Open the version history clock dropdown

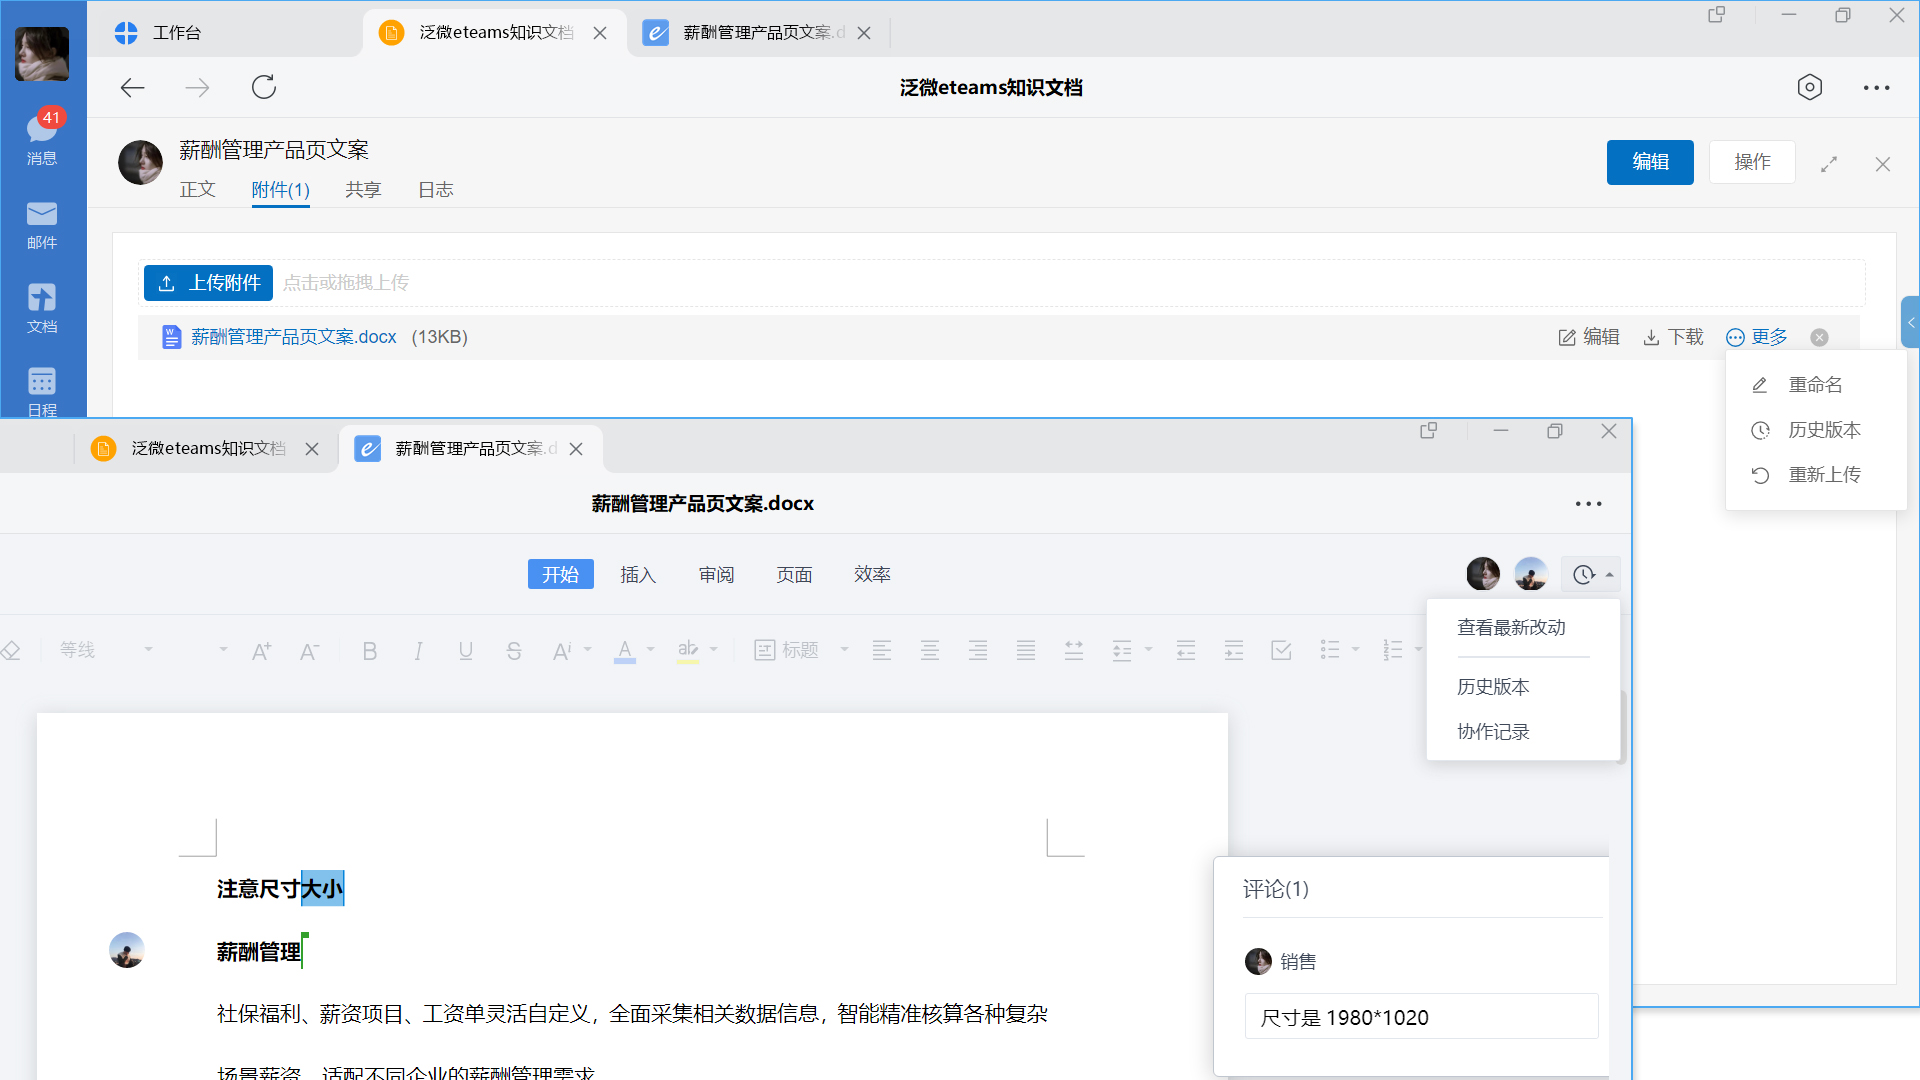tap(1590, 574)
